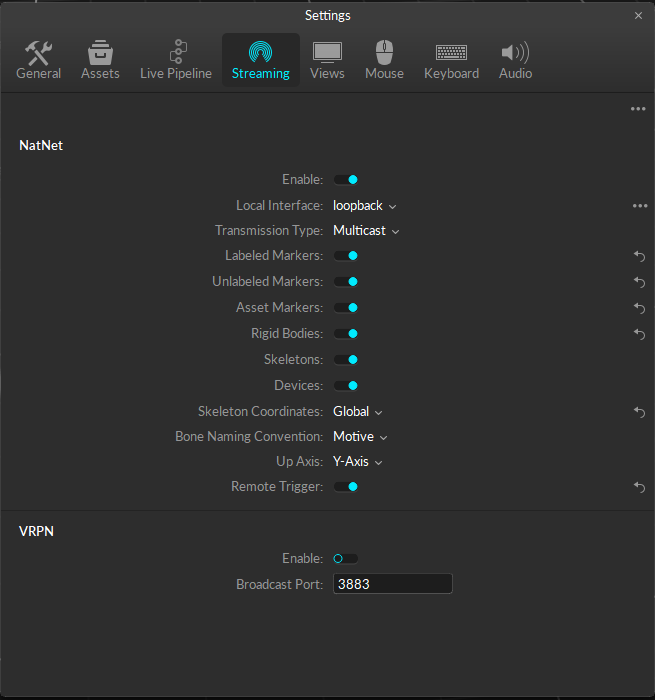Open the Audio settings tab
The image size is (655, 700).
coord(515,60)
